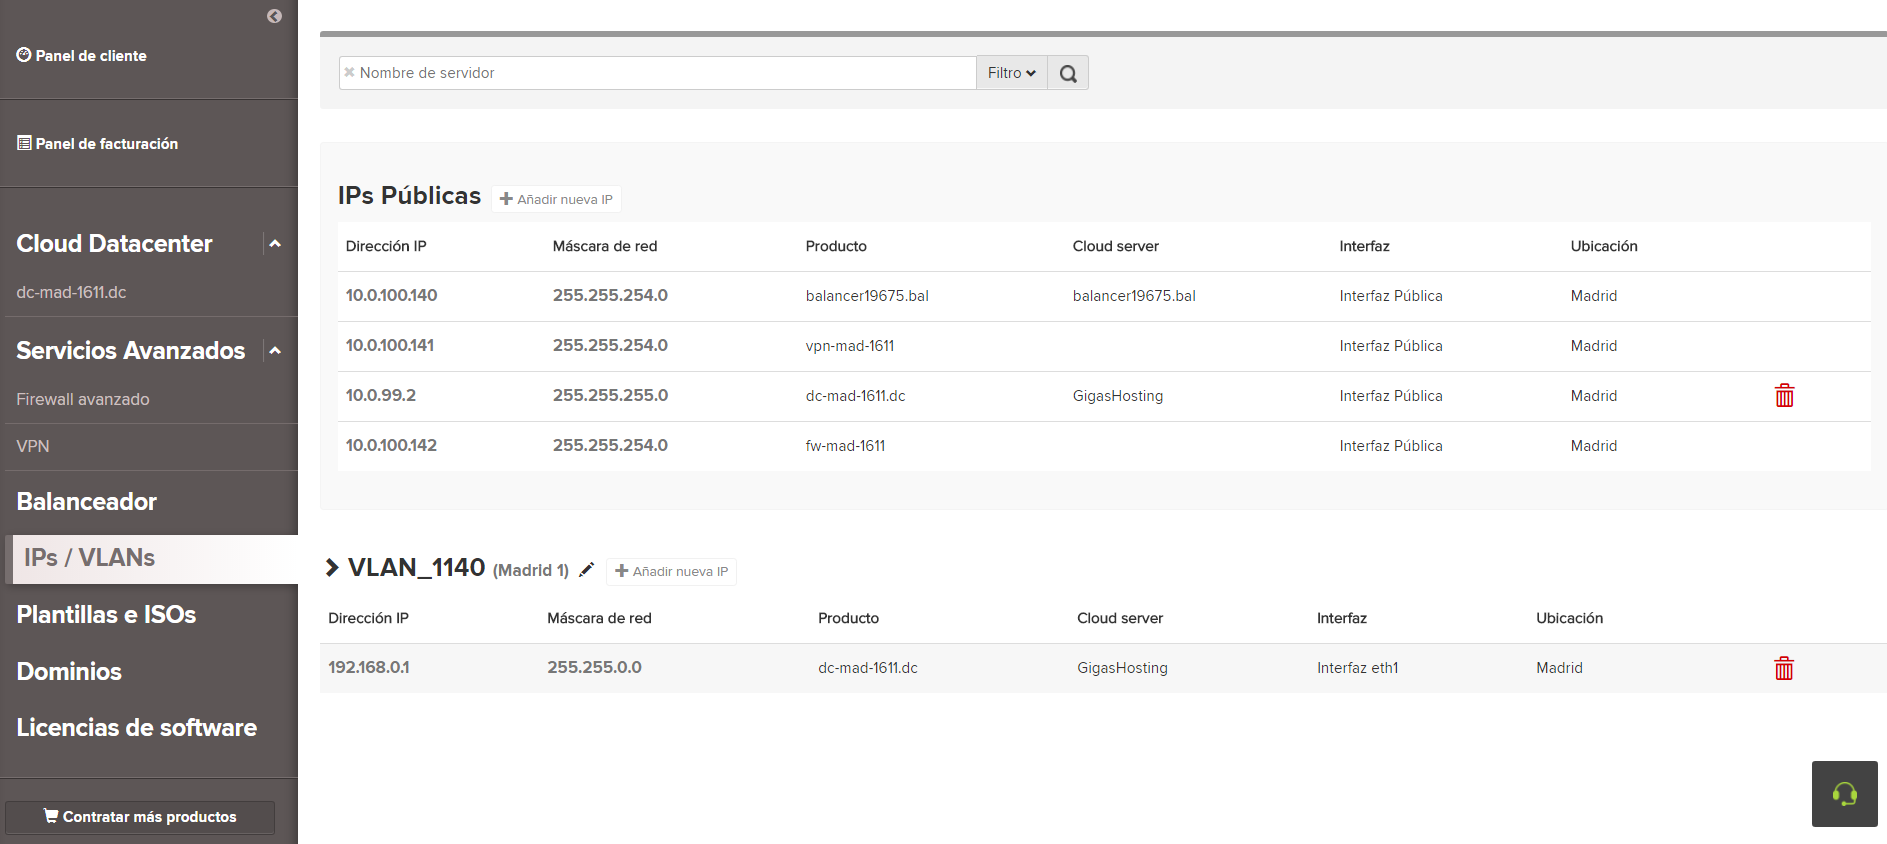Add a new IP to VLAN_1140
Image resolution: width=1887 pixels, height=844 pixels.
point(672,571)
